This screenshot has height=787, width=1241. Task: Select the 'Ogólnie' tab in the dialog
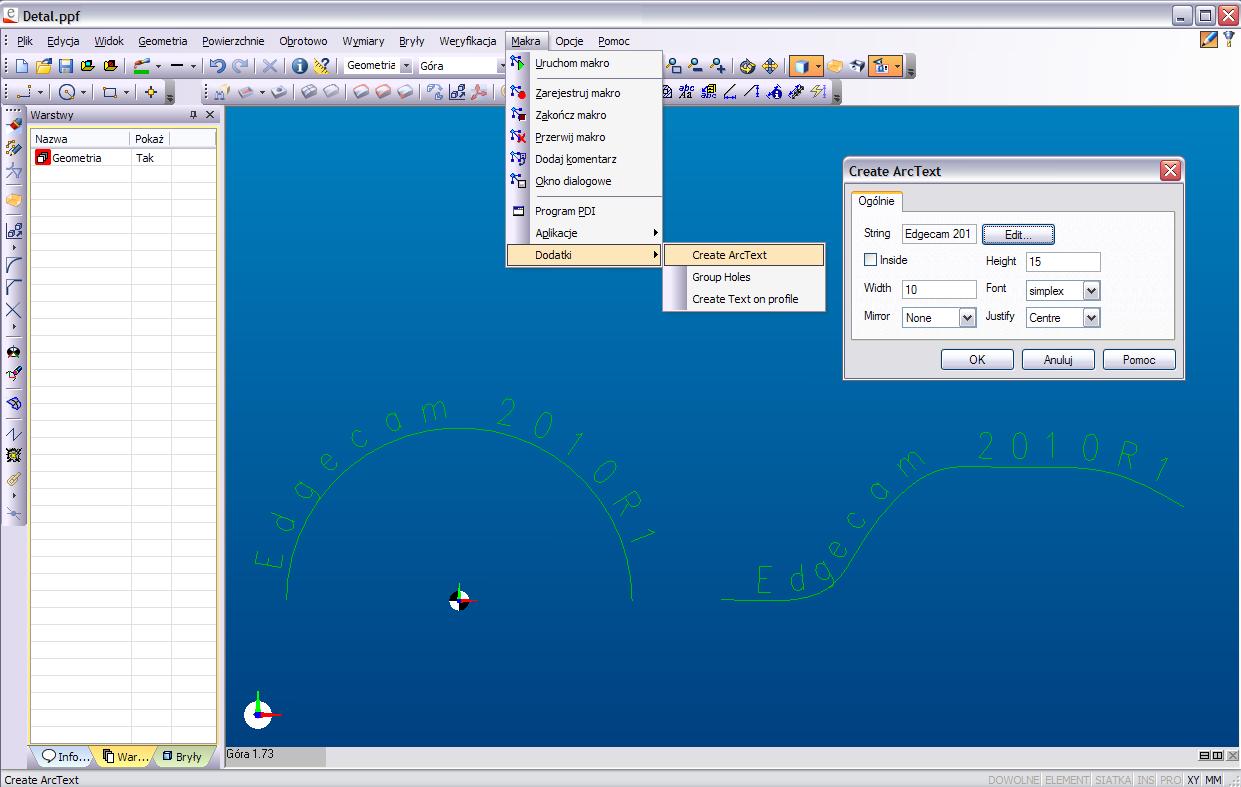(x=877, y=201)
